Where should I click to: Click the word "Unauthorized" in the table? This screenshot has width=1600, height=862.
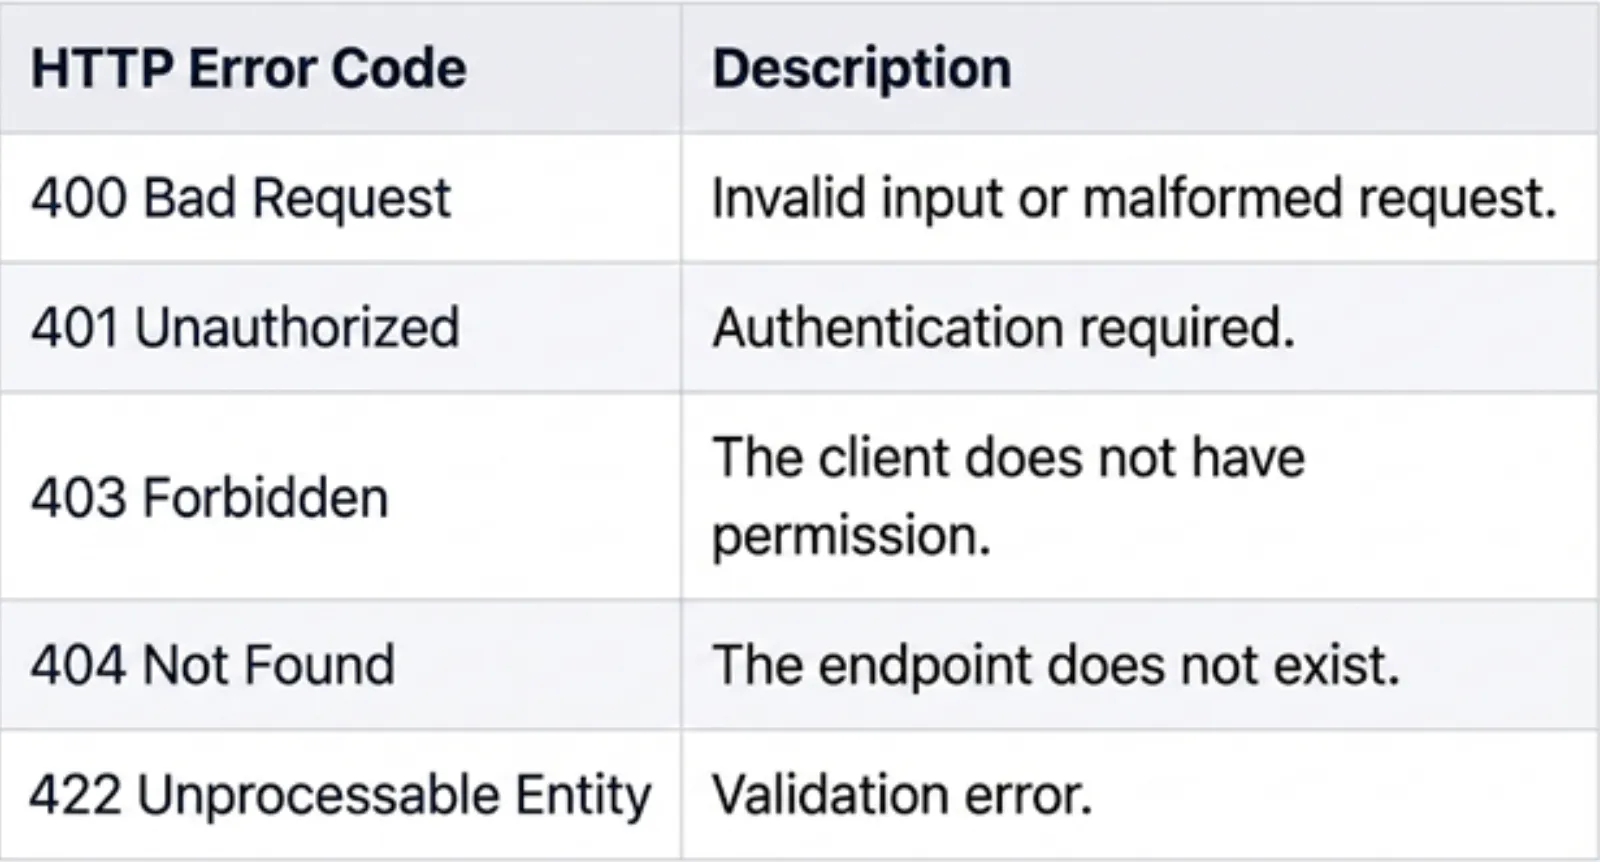click(x=297, y=327)
